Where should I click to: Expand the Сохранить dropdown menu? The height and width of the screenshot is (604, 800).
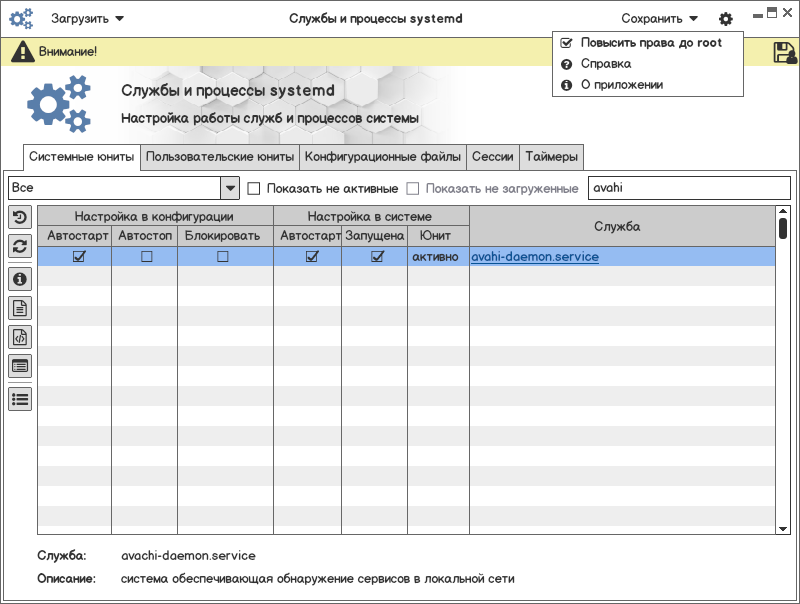[x=659, y=19]
